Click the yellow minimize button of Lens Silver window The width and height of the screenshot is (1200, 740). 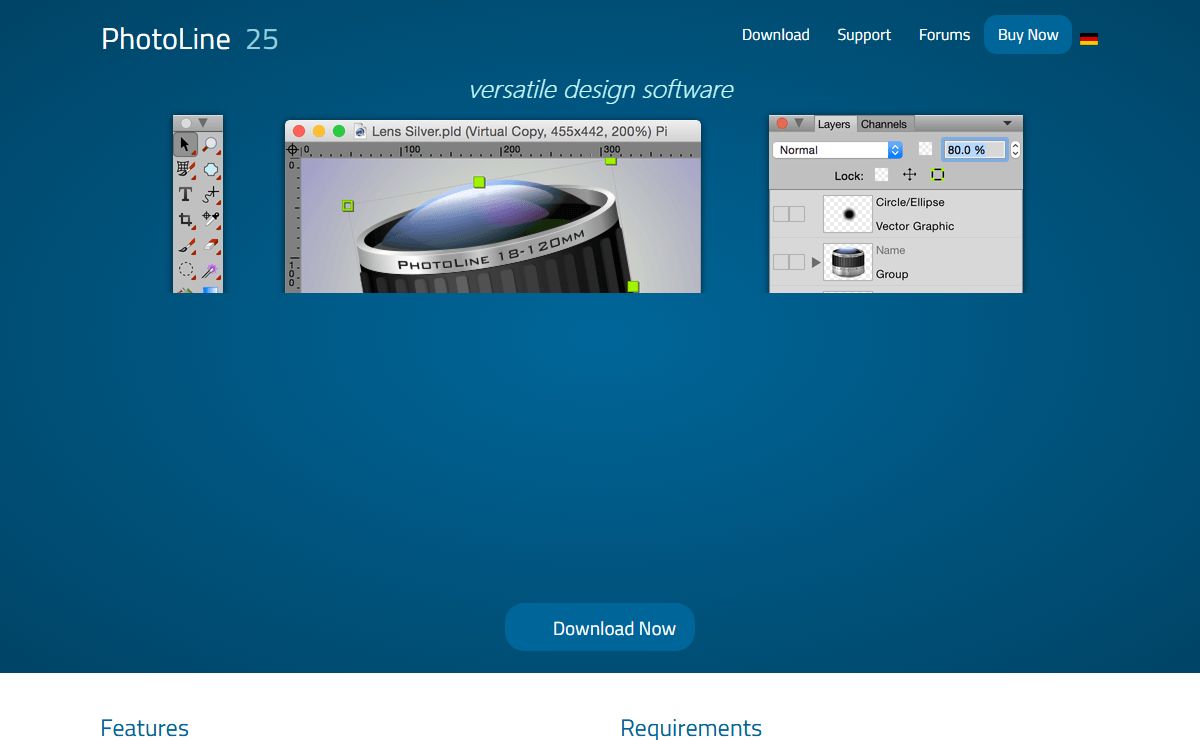pos(319,131)
